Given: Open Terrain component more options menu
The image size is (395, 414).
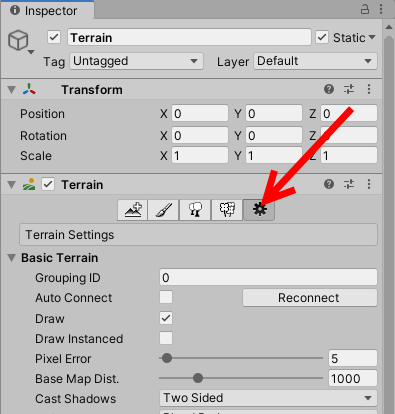Looking at the screenshot, I should point(369,184).
